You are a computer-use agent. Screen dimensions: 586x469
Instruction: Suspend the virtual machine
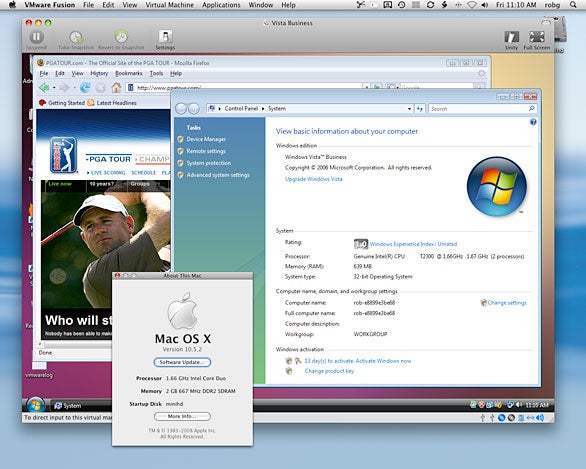[36, 37]
